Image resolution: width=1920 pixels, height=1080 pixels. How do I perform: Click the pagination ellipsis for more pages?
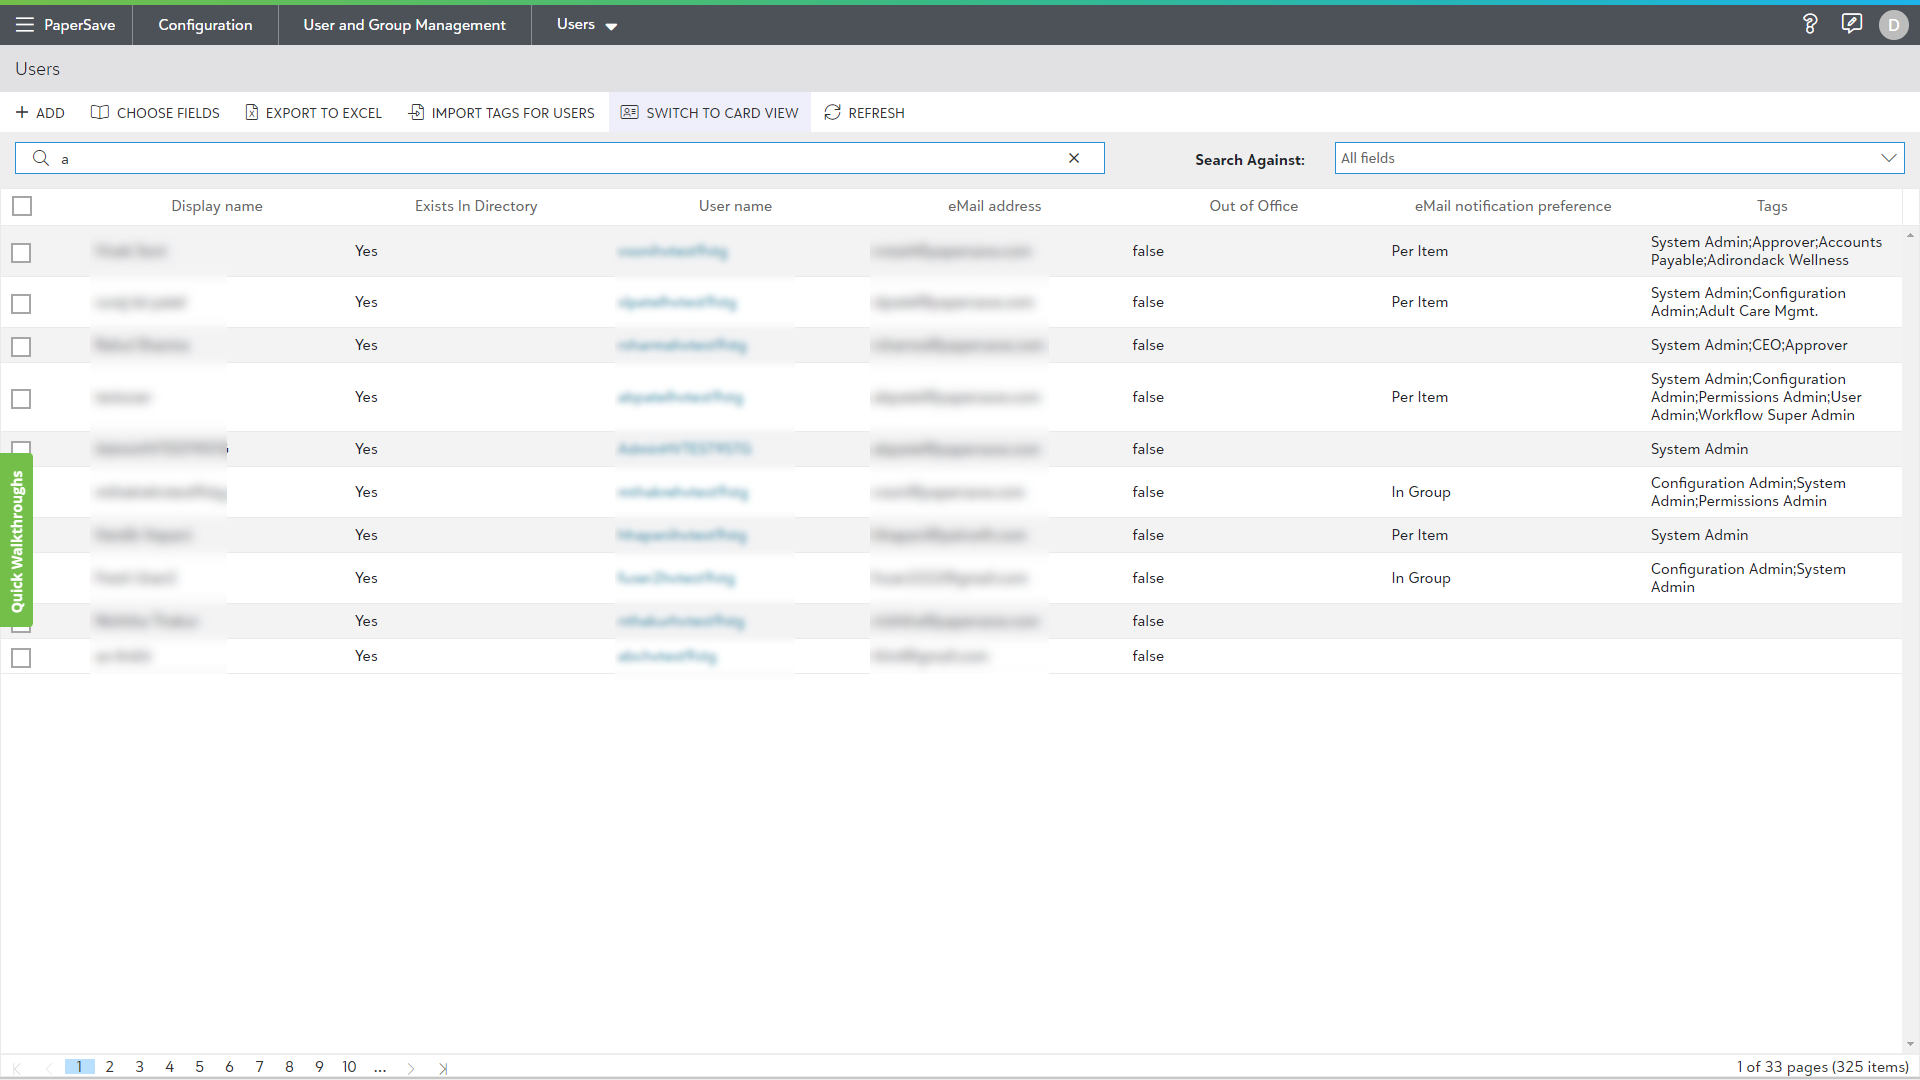click(x=380, y=1068)
